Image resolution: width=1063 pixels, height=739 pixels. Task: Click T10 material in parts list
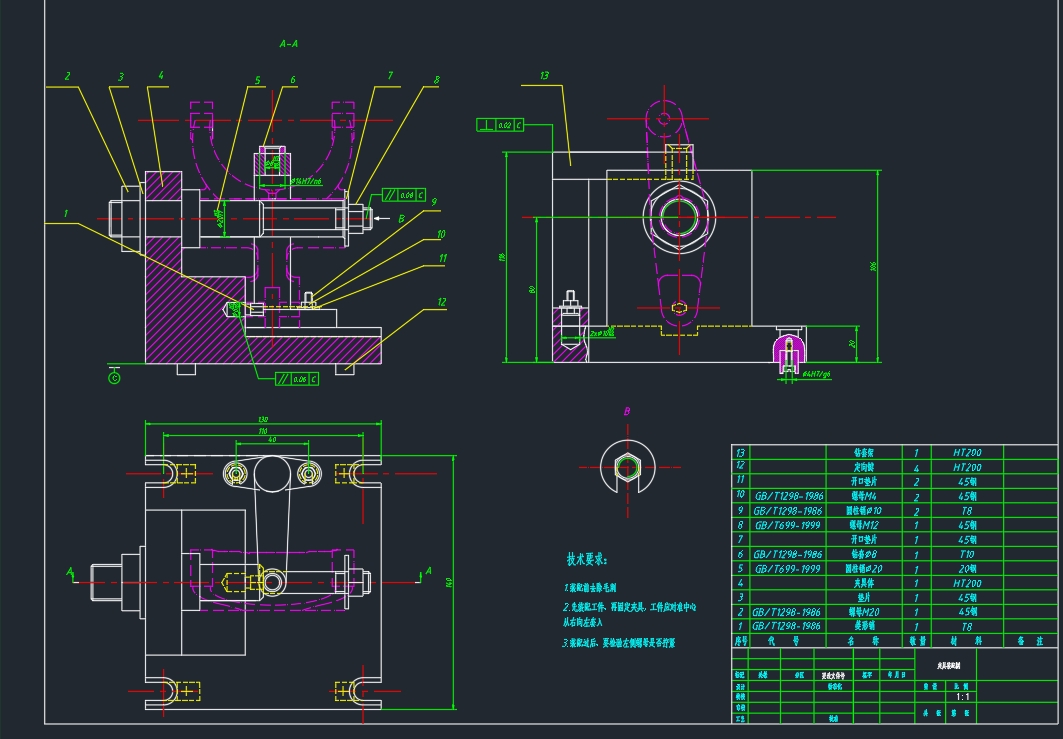coord(967,555)
